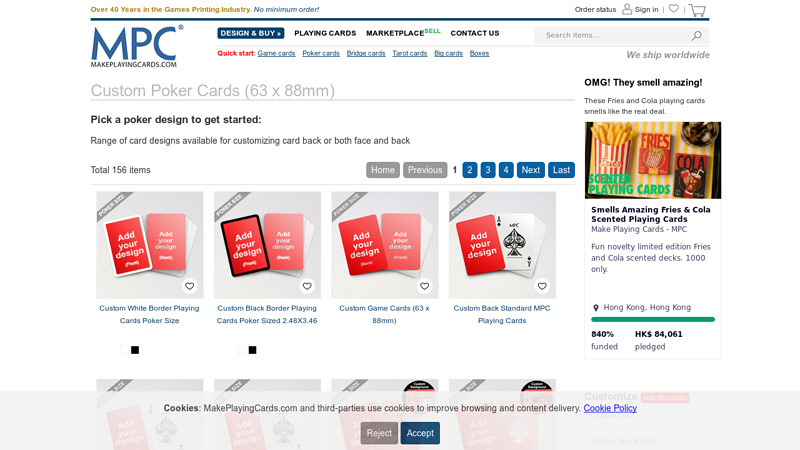Image resolution: width=800 pixels, height=450 pixels.
Task: Select black swatch under Black Border cards
Action: point(253,350)
